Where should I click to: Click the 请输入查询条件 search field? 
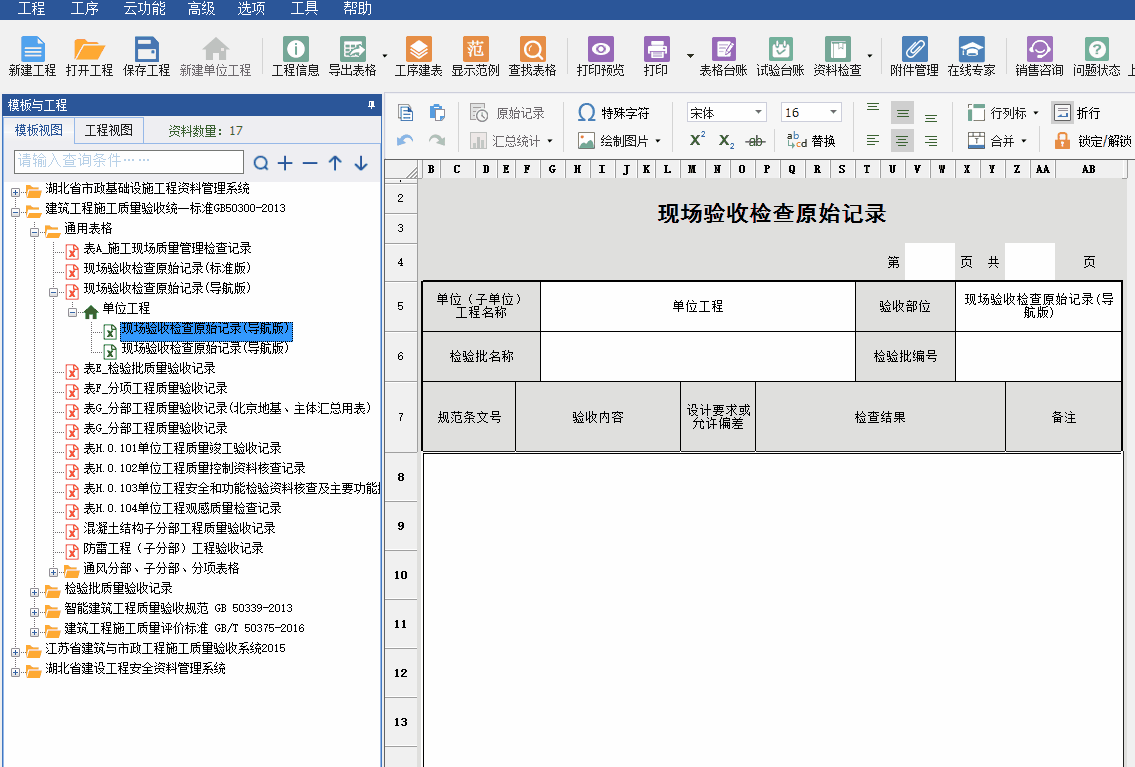point(129,162)
